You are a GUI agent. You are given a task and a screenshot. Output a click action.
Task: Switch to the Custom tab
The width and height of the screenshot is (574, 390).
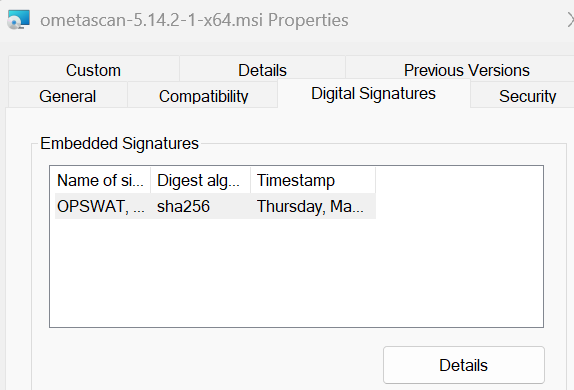pos(93,70)
